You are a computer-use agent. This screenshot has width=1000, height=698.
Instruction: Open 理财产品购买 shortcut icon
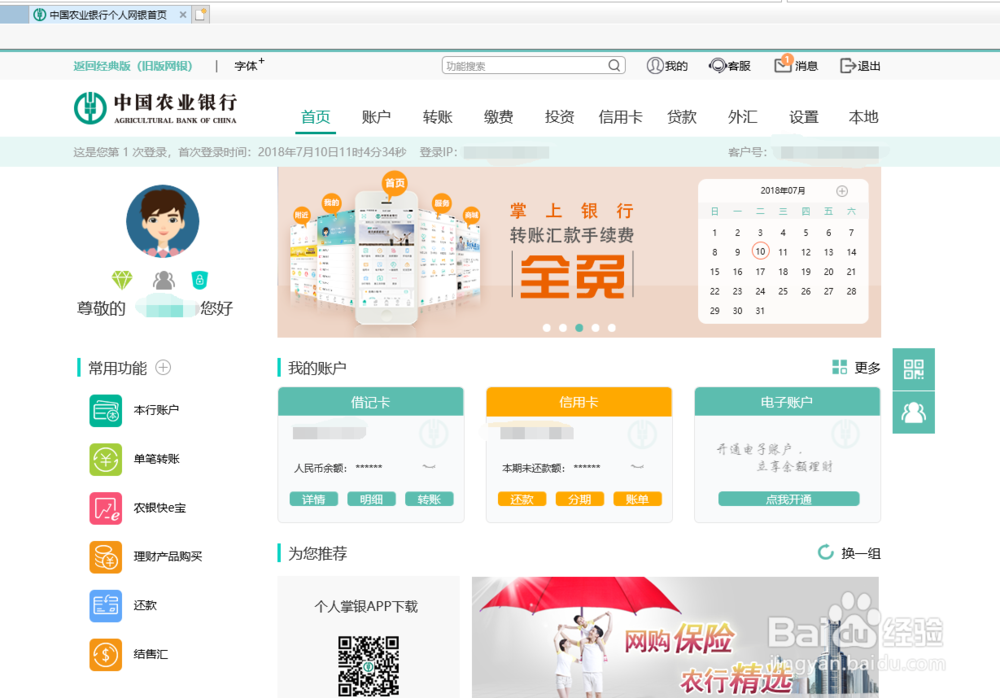105,557
